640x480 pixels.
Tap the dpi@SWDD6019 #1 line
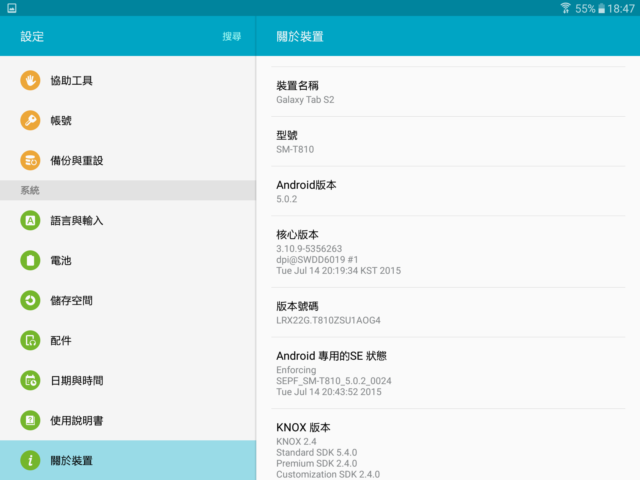[317, 260]
